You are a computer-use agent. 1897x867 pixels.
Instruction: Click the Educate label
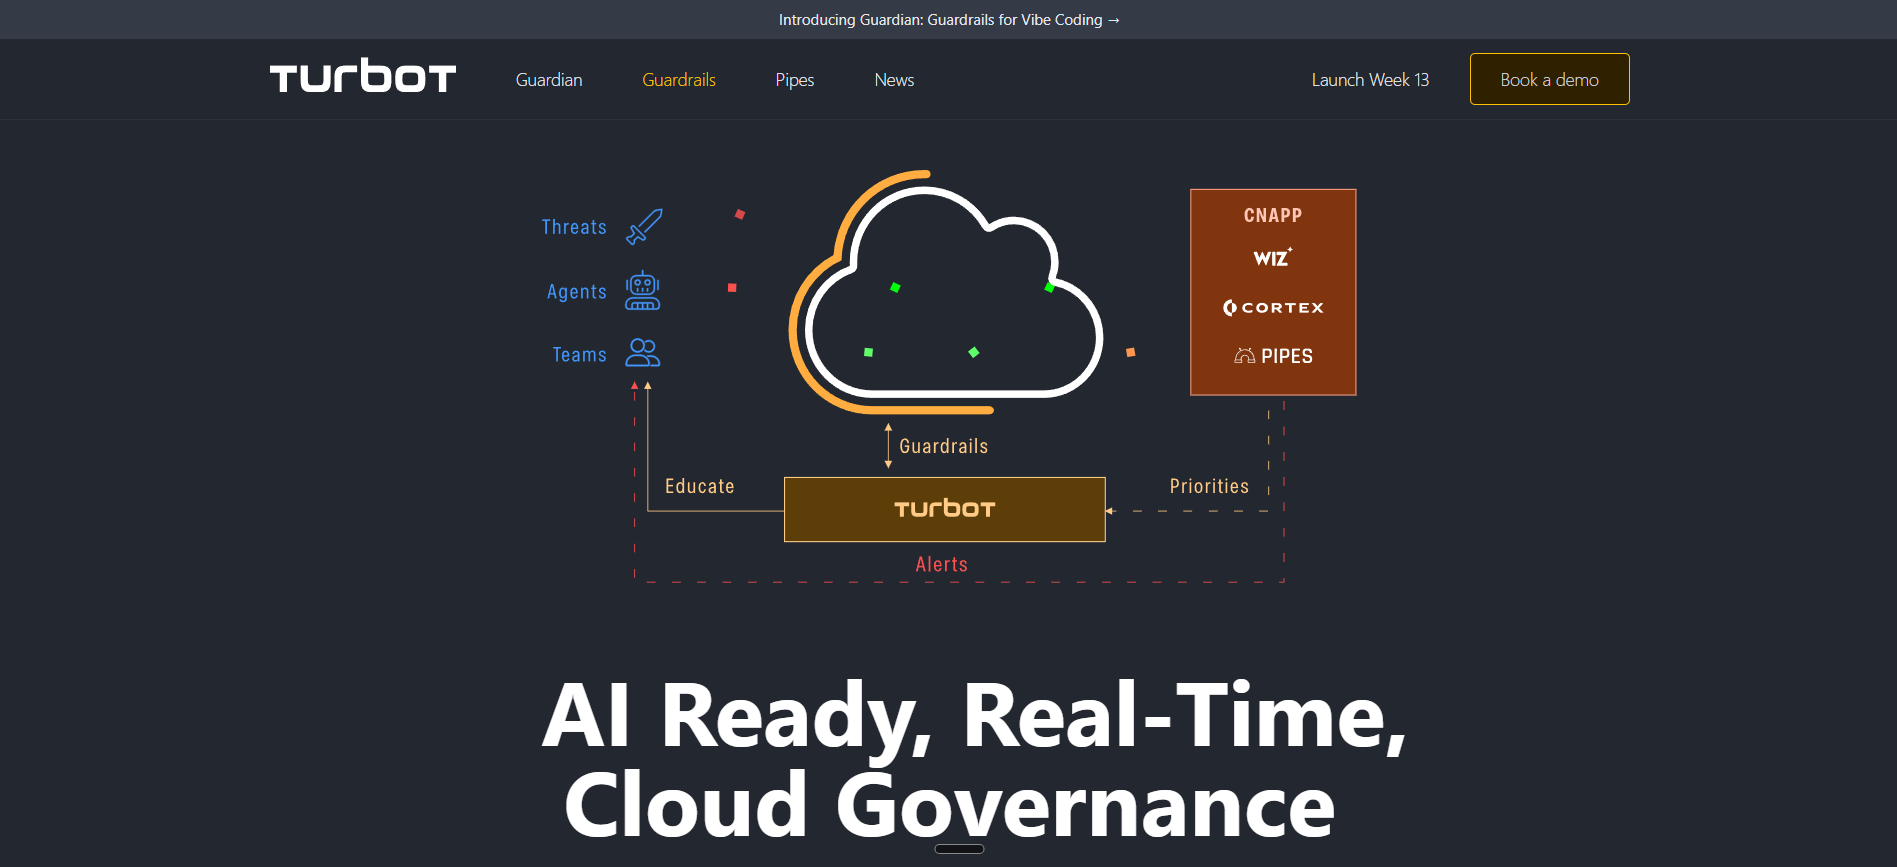point(700,486)
